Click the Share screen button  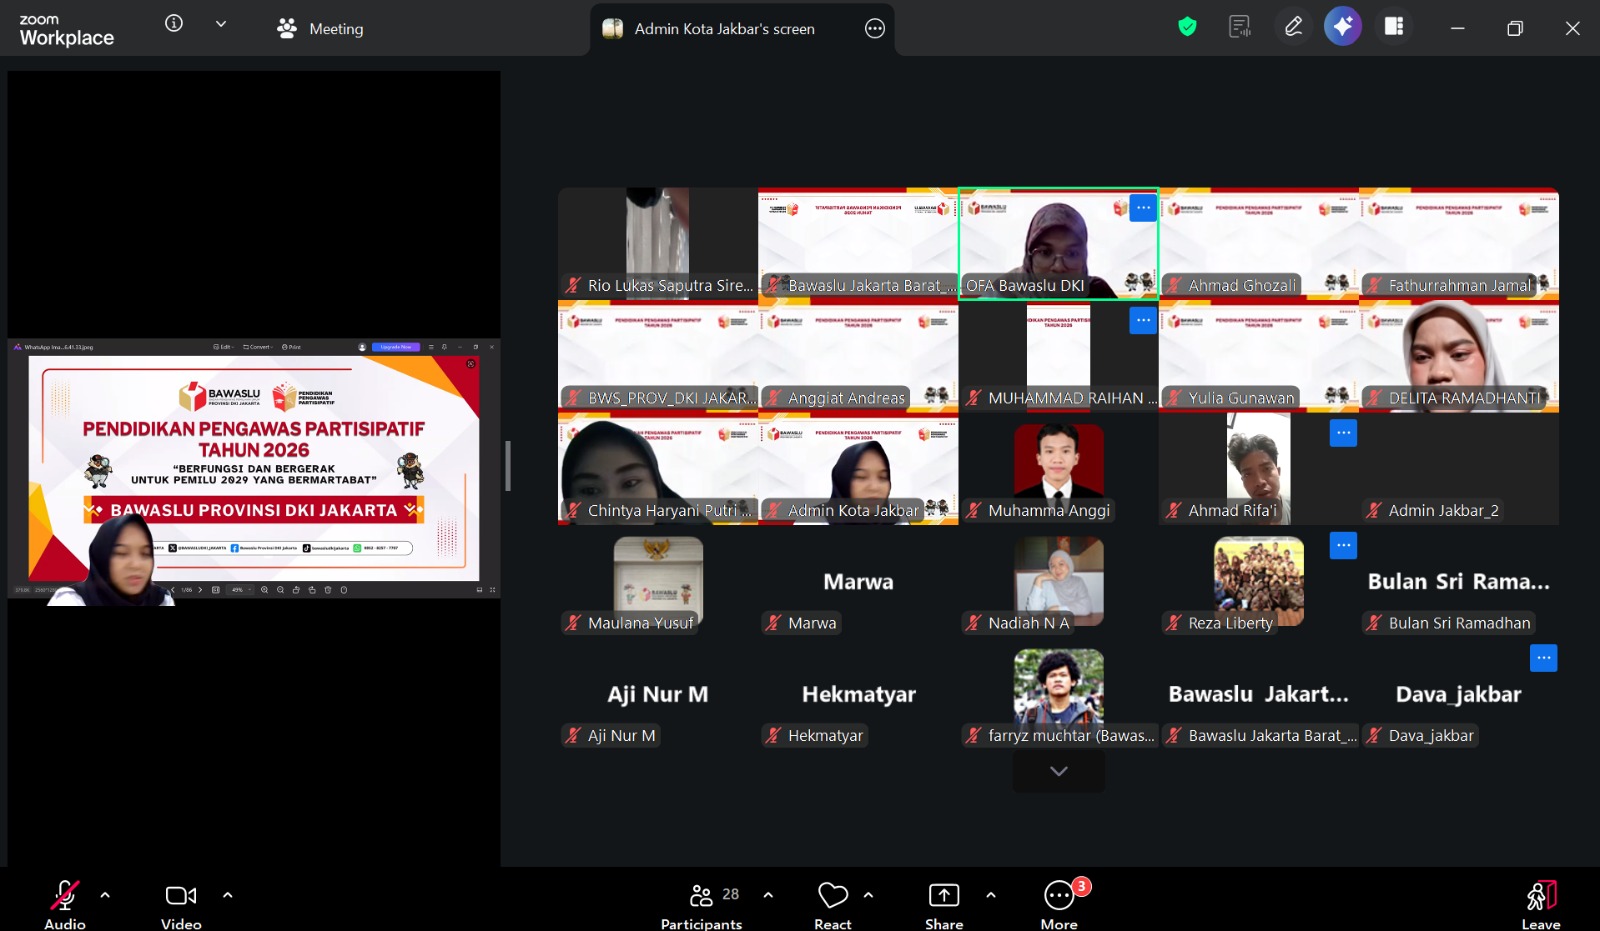click(x=944, y=904)
